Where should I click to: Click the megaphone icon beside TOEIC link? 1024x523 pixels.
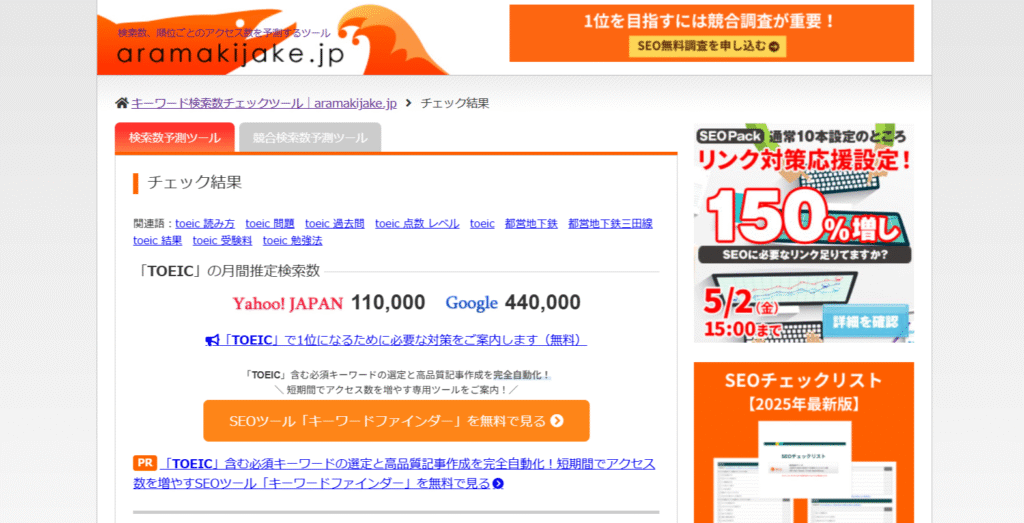(x=212, y=340)
